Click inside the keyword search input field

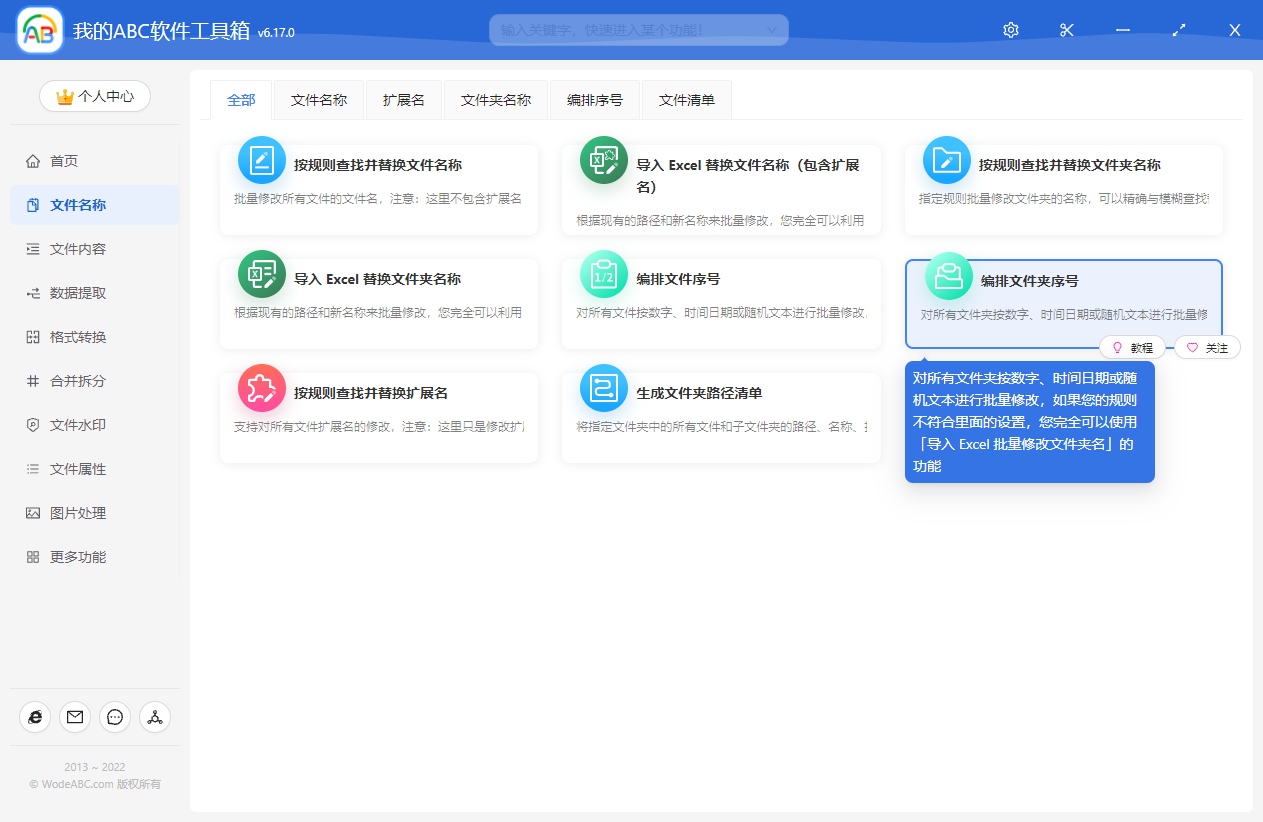620,30
